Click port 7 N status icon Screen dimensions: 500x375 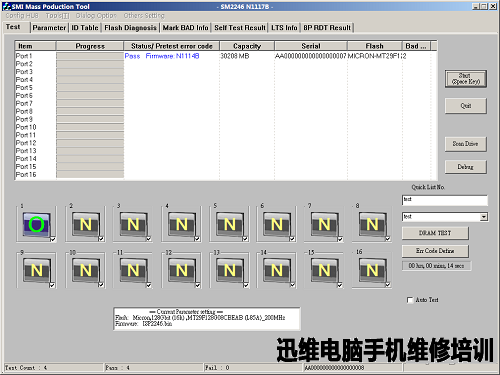[325, 224]
